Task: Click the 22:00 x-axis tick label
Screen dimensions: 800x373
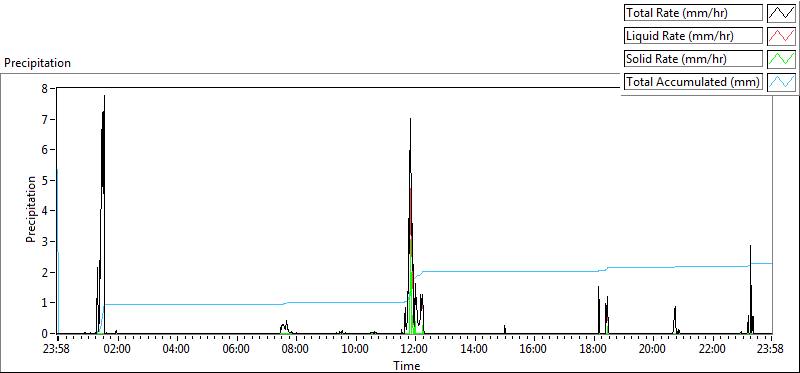Action: click(x=712, y=350)
